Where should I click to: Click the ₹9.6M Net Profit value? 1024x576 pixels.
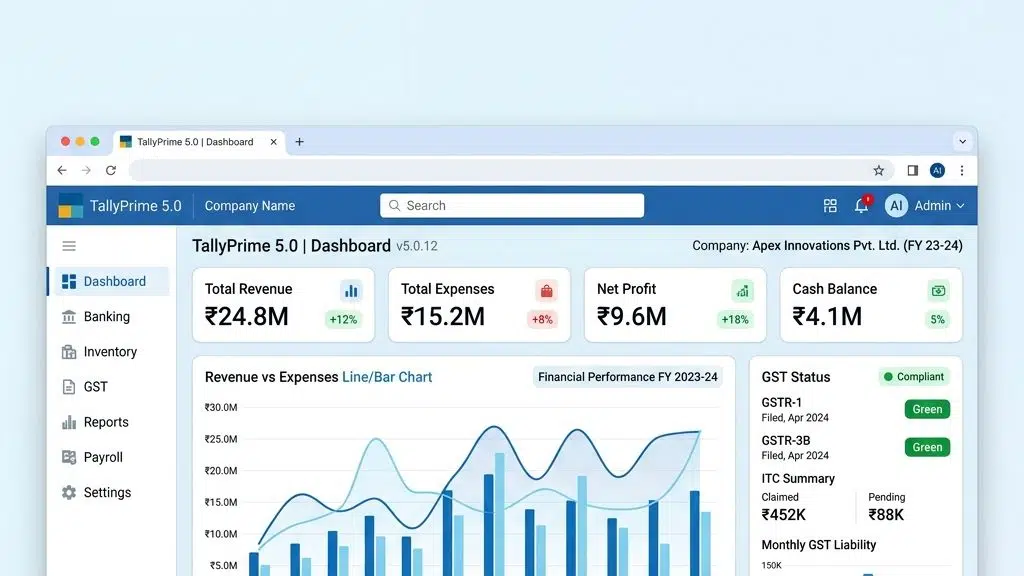point(632,317)
